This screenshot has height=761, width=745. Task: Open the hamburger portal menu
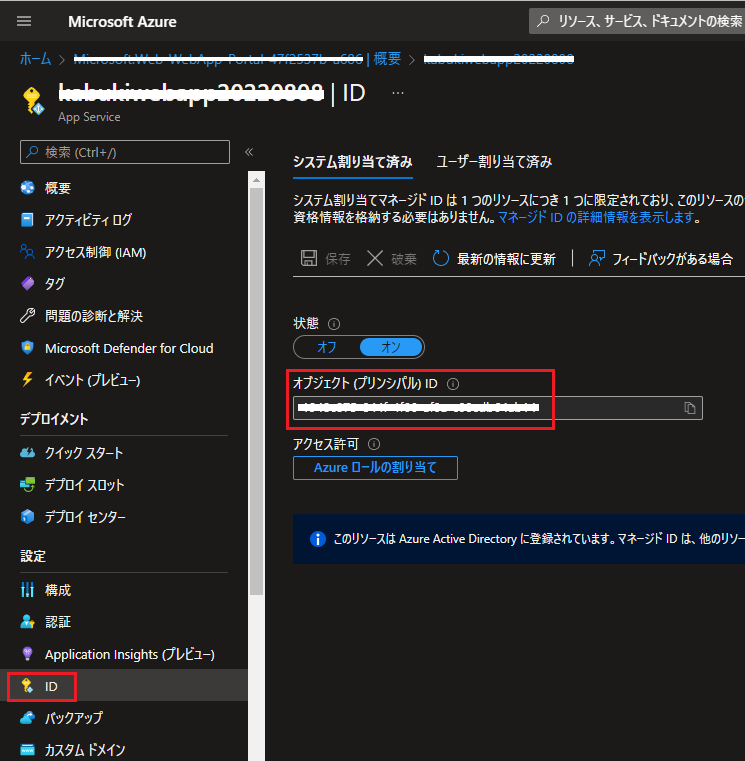[24, 21]
